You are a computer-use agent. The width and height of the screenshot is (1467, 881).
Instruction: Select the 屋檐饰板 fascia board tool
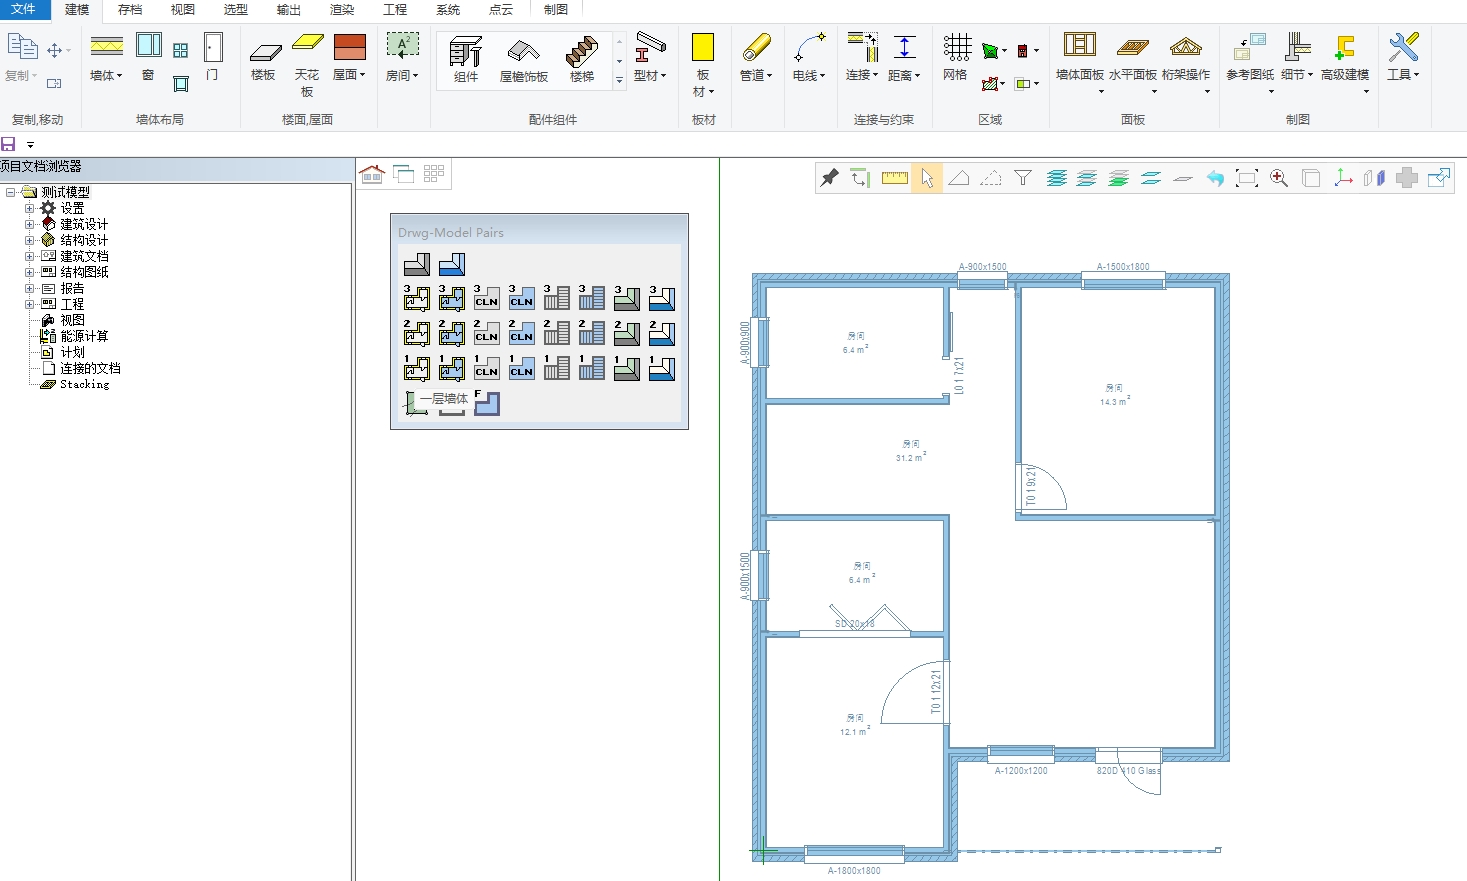tap(523, 60)
